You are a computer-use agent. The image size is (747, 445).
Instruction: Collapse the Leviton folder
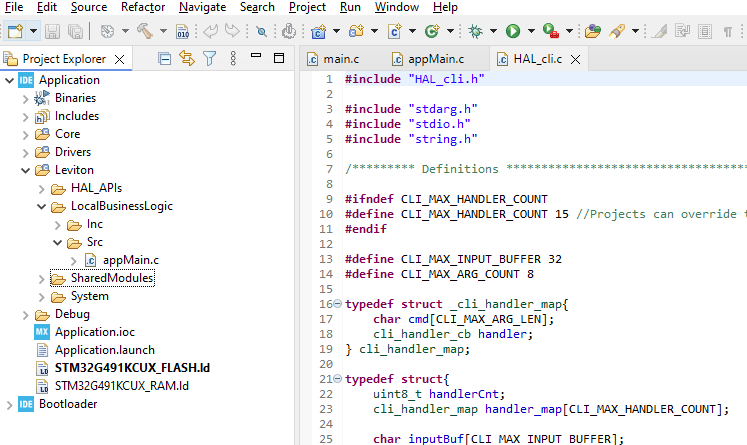point(26,170)
